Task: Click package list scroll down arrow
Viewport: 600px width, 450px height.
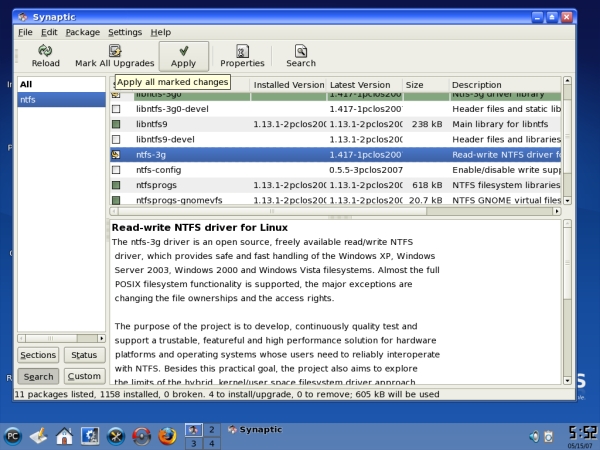Action: (x=567, y=201)
